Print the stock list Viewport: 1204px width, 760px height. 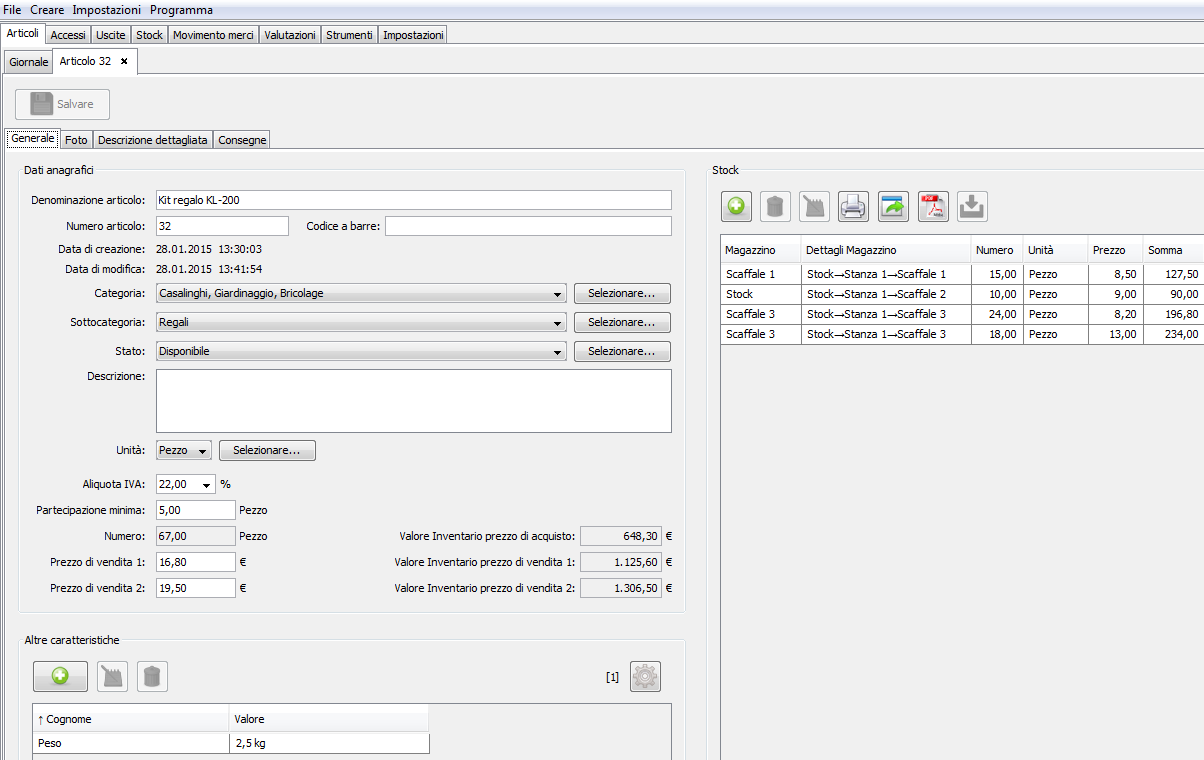click(853, 207)
